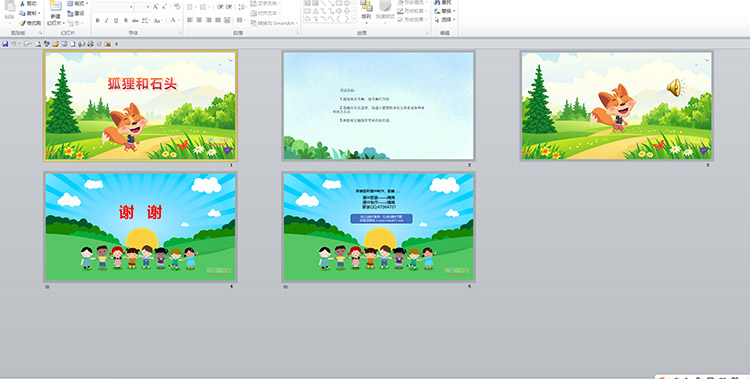The width and height of the screenshot is (750, 379).
Task: Open the Paragraph dialog launcher
Action: tap(298, 33)
